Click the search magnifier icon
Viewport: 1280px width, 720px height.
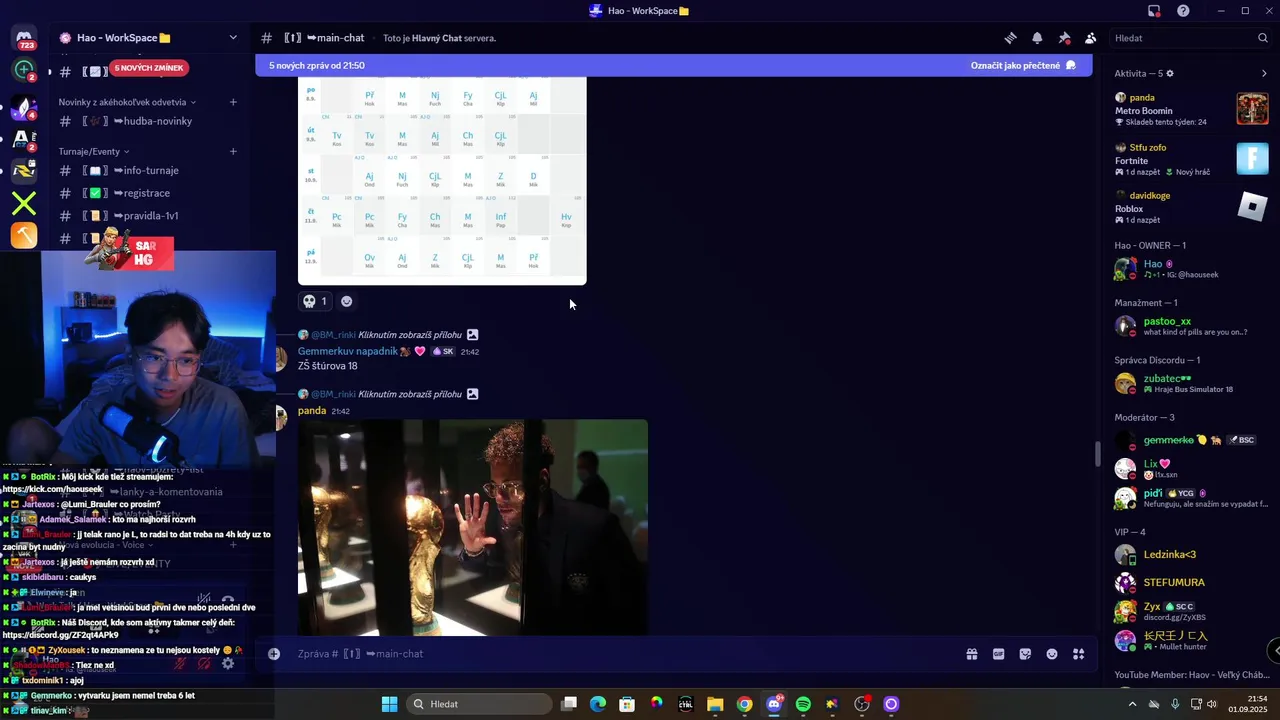(1263, 38)
